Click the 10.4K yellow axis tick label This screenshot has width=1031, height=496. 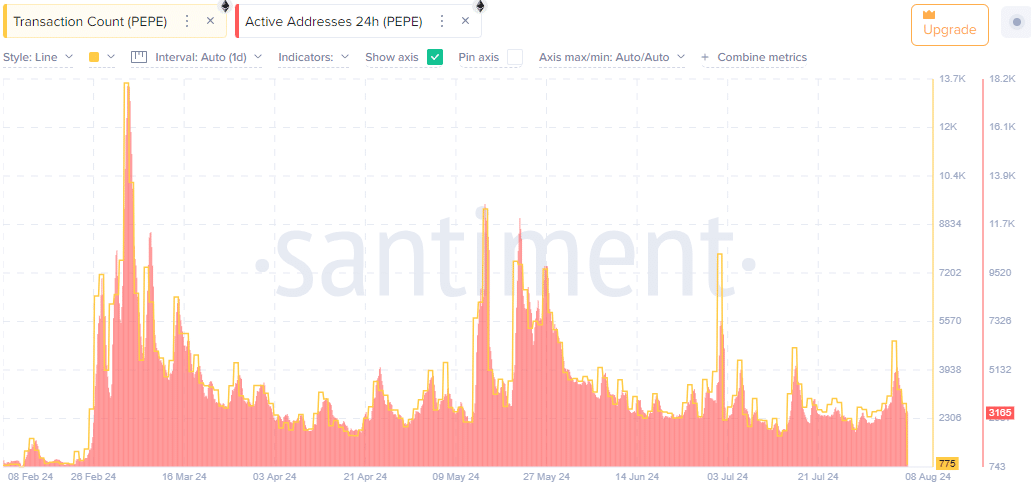coord(952,176)
